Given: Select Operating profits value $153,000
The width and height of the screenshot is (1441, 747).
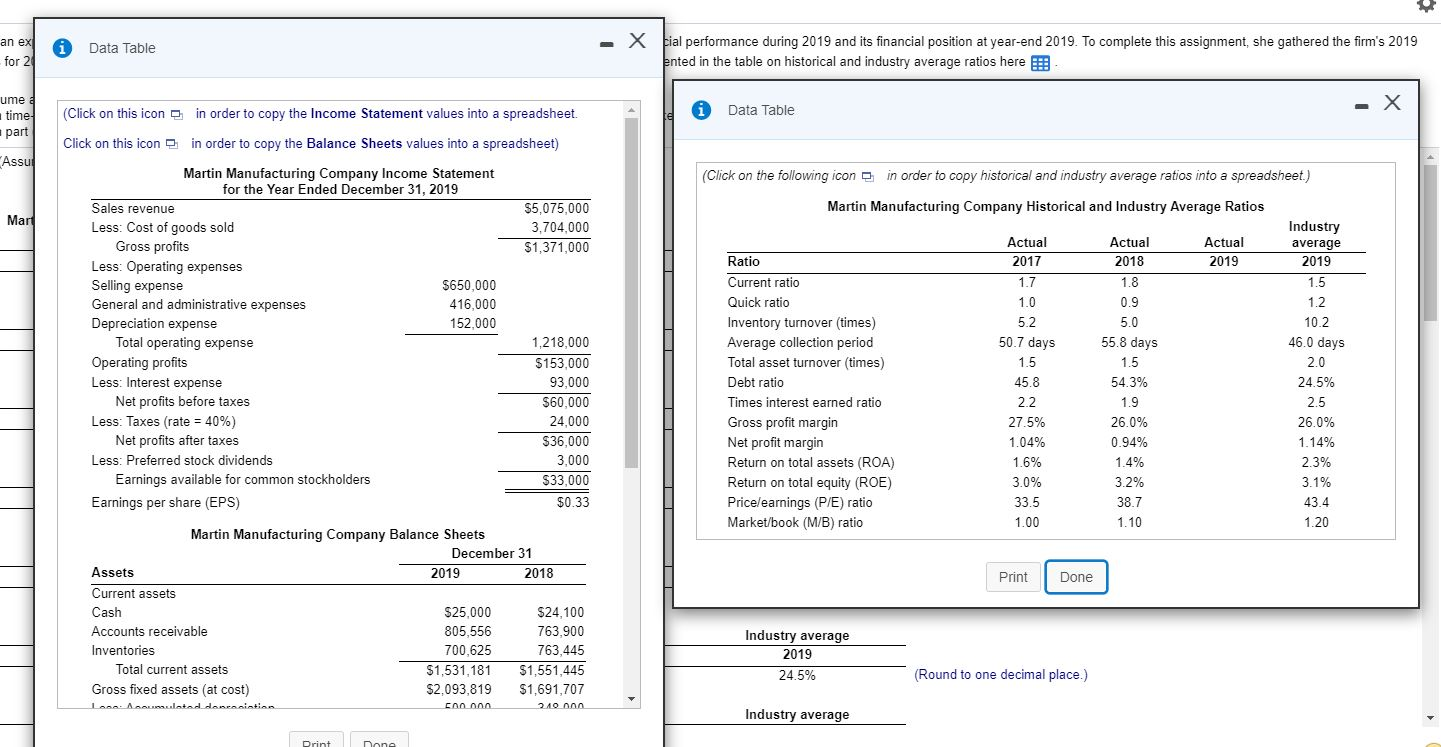Looking at the screenshot, I should coord(562,363).
